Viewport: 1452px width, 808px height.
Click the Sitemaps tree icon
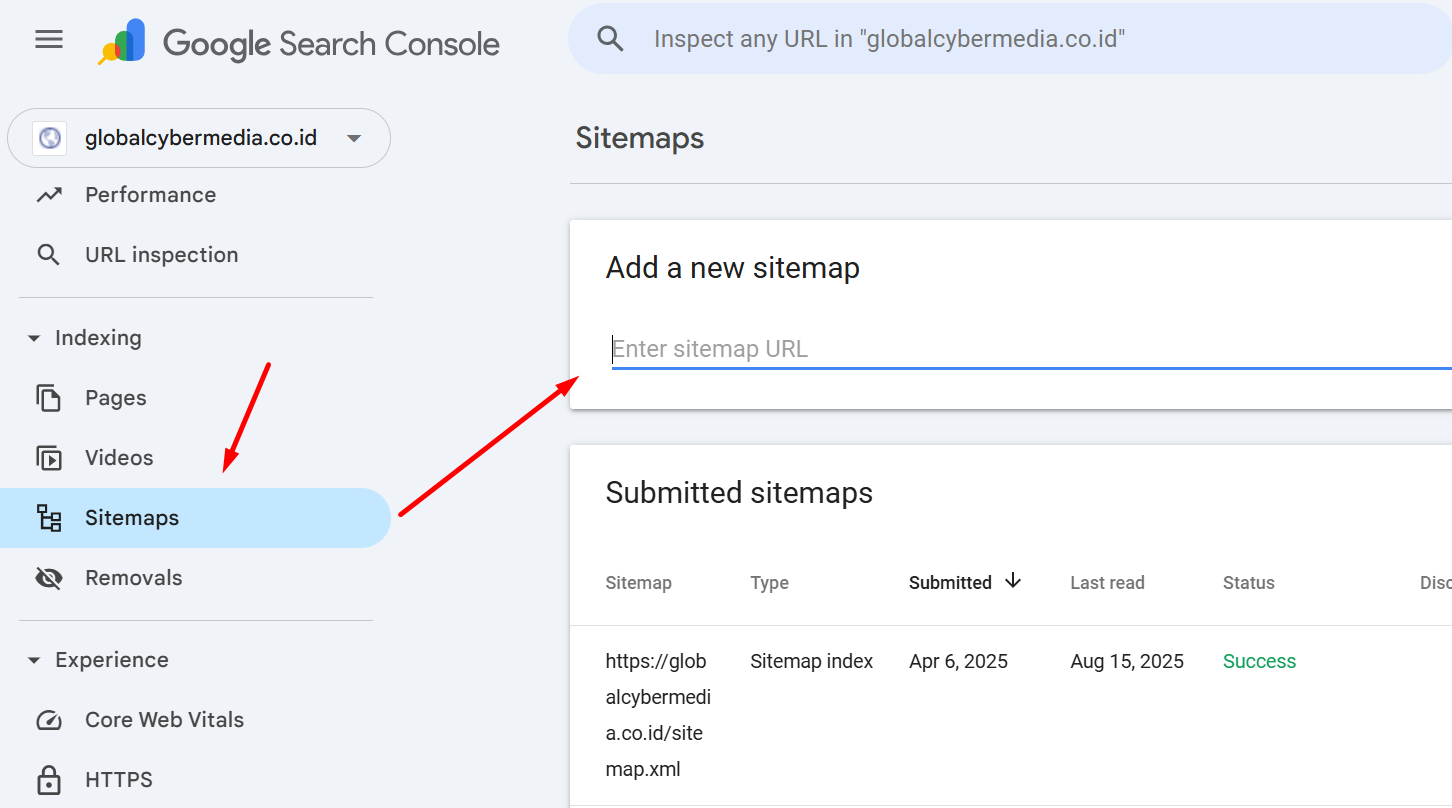coord(49,518)
